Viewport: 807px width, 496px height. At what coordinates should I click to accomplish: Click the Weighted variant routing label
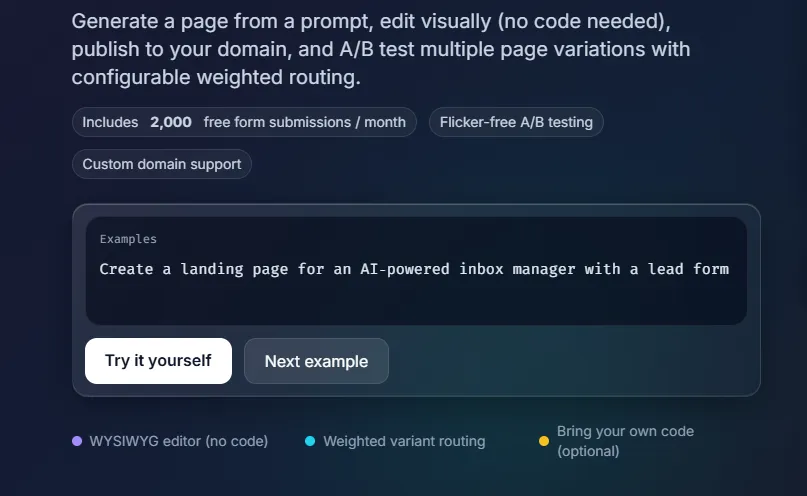pyautogui.click(x=404, y=441)
